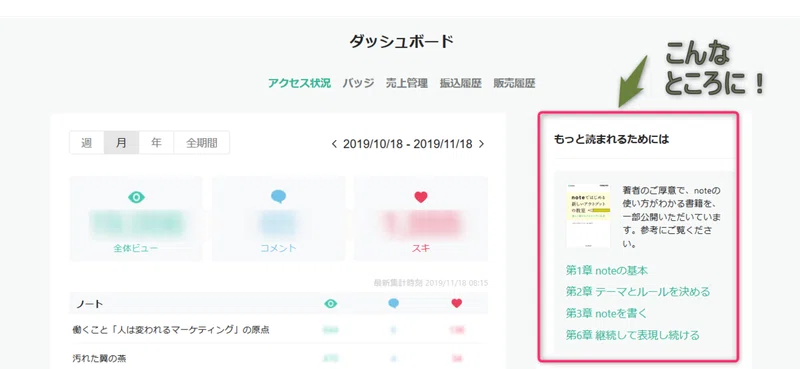Open the 売上管理 tab
Image resolution: width=800 pixels, height=369 pixels.
[407, 83]
